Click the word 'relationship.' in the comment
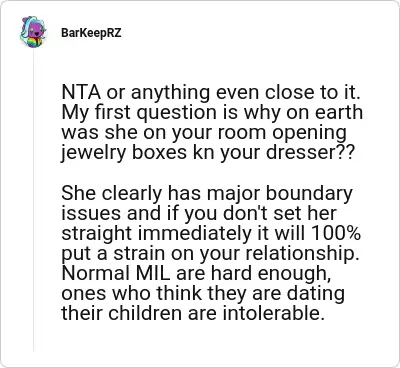The width and height of the screenshot is (400, 368). tap(304, 253)
